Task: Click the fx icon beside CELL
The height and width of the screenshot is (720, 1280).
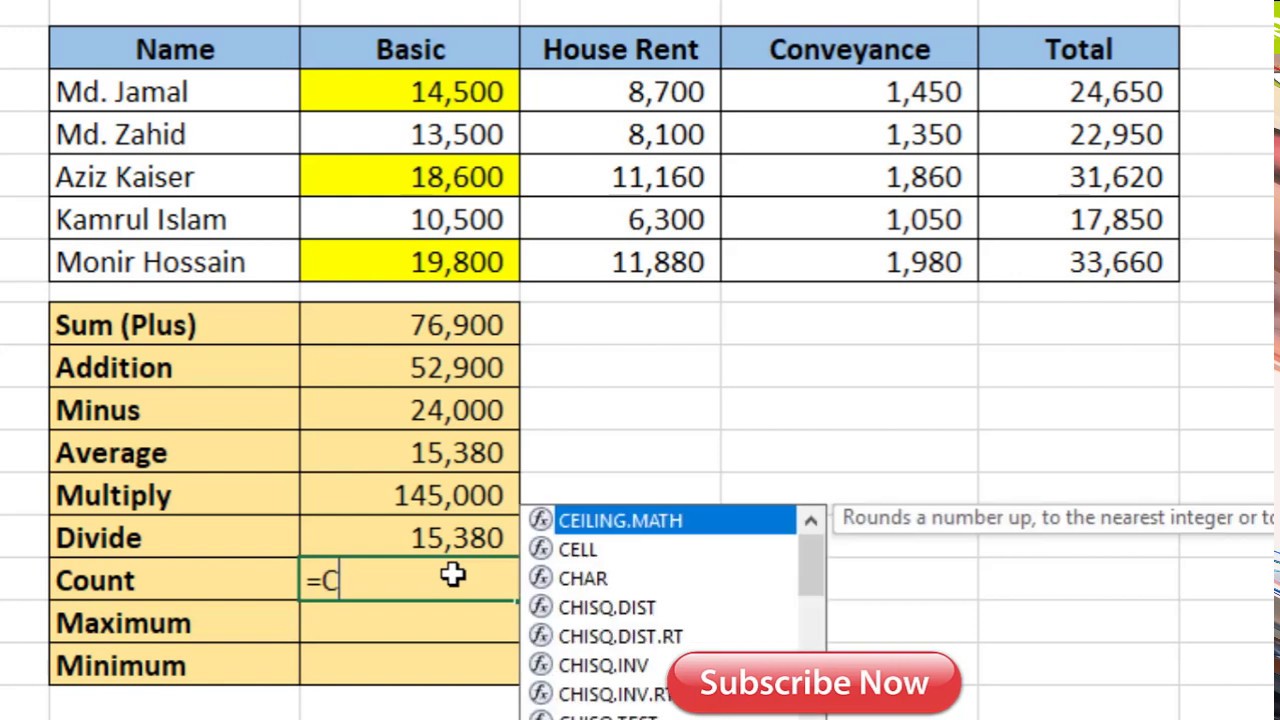Action: (x=541, y=549)
